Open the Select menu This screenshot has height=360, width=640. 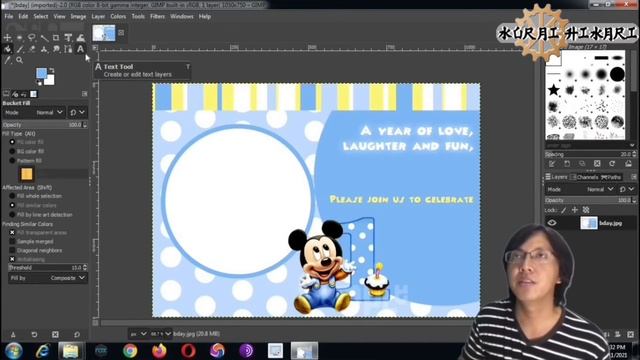pyautogui.click(x=40, y=17)
